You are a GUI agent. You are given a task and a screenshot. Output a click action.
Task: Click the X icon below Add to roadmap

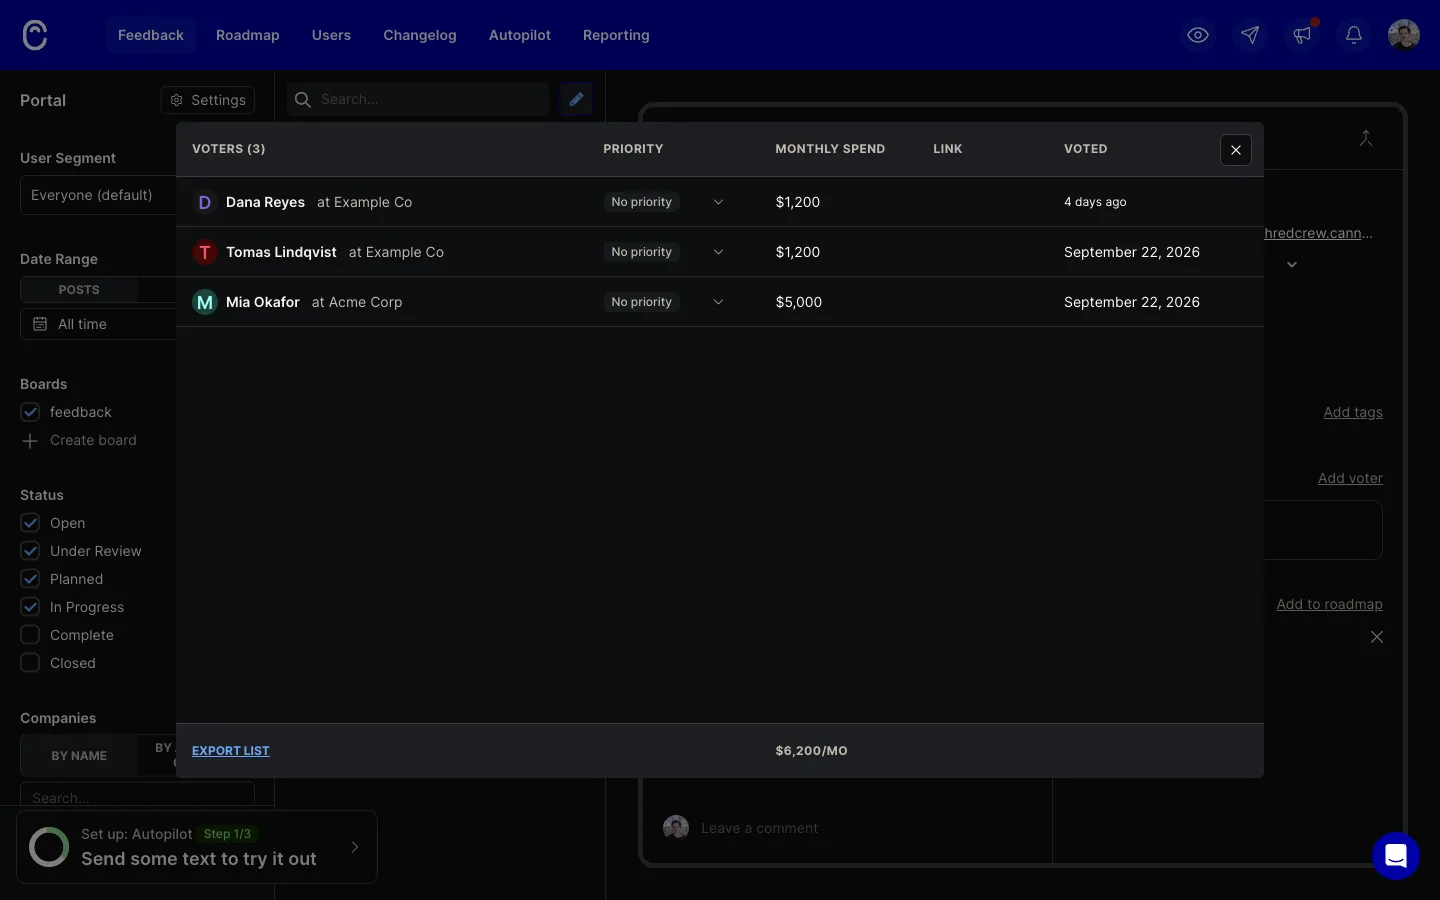click(1377, 637)
